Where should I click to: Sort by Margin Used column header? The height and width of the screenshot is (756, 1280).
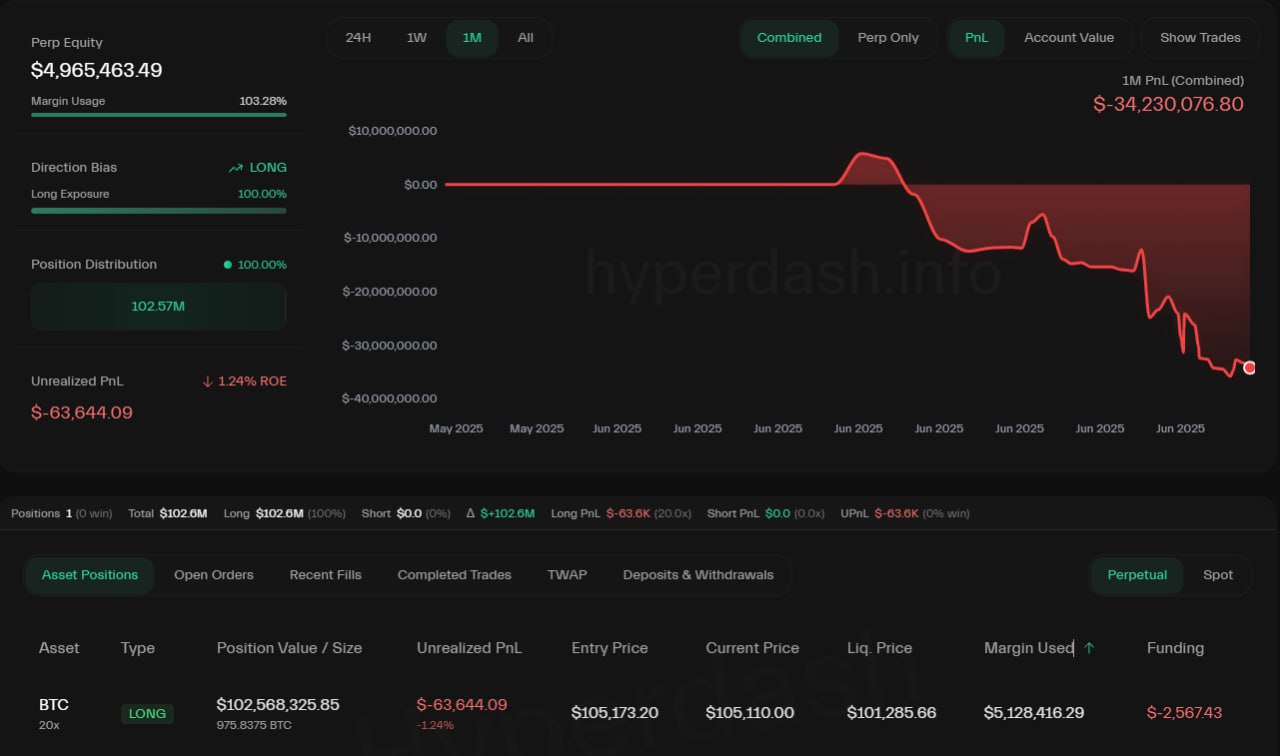point(1028,648)
